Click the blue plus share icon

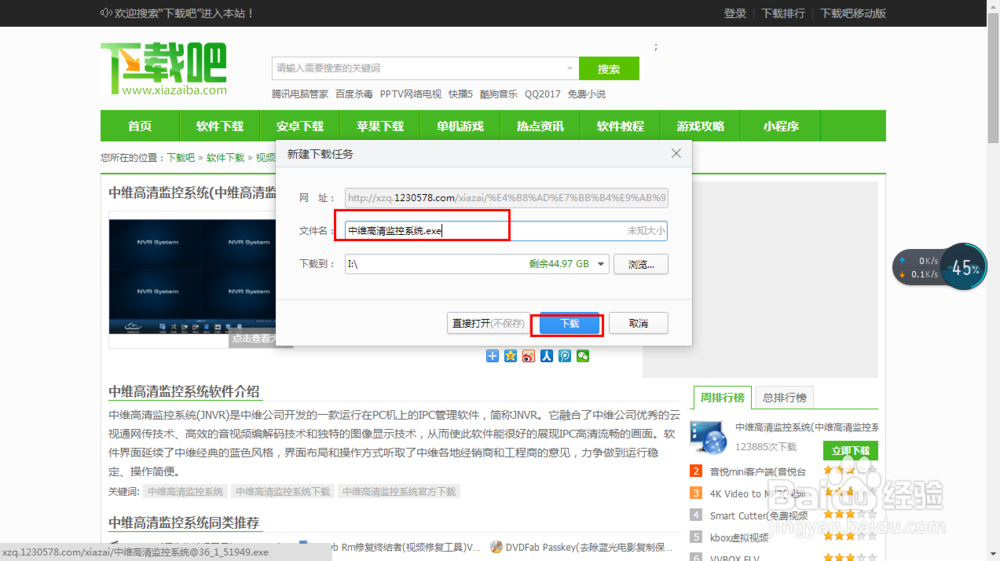point(492,356)
